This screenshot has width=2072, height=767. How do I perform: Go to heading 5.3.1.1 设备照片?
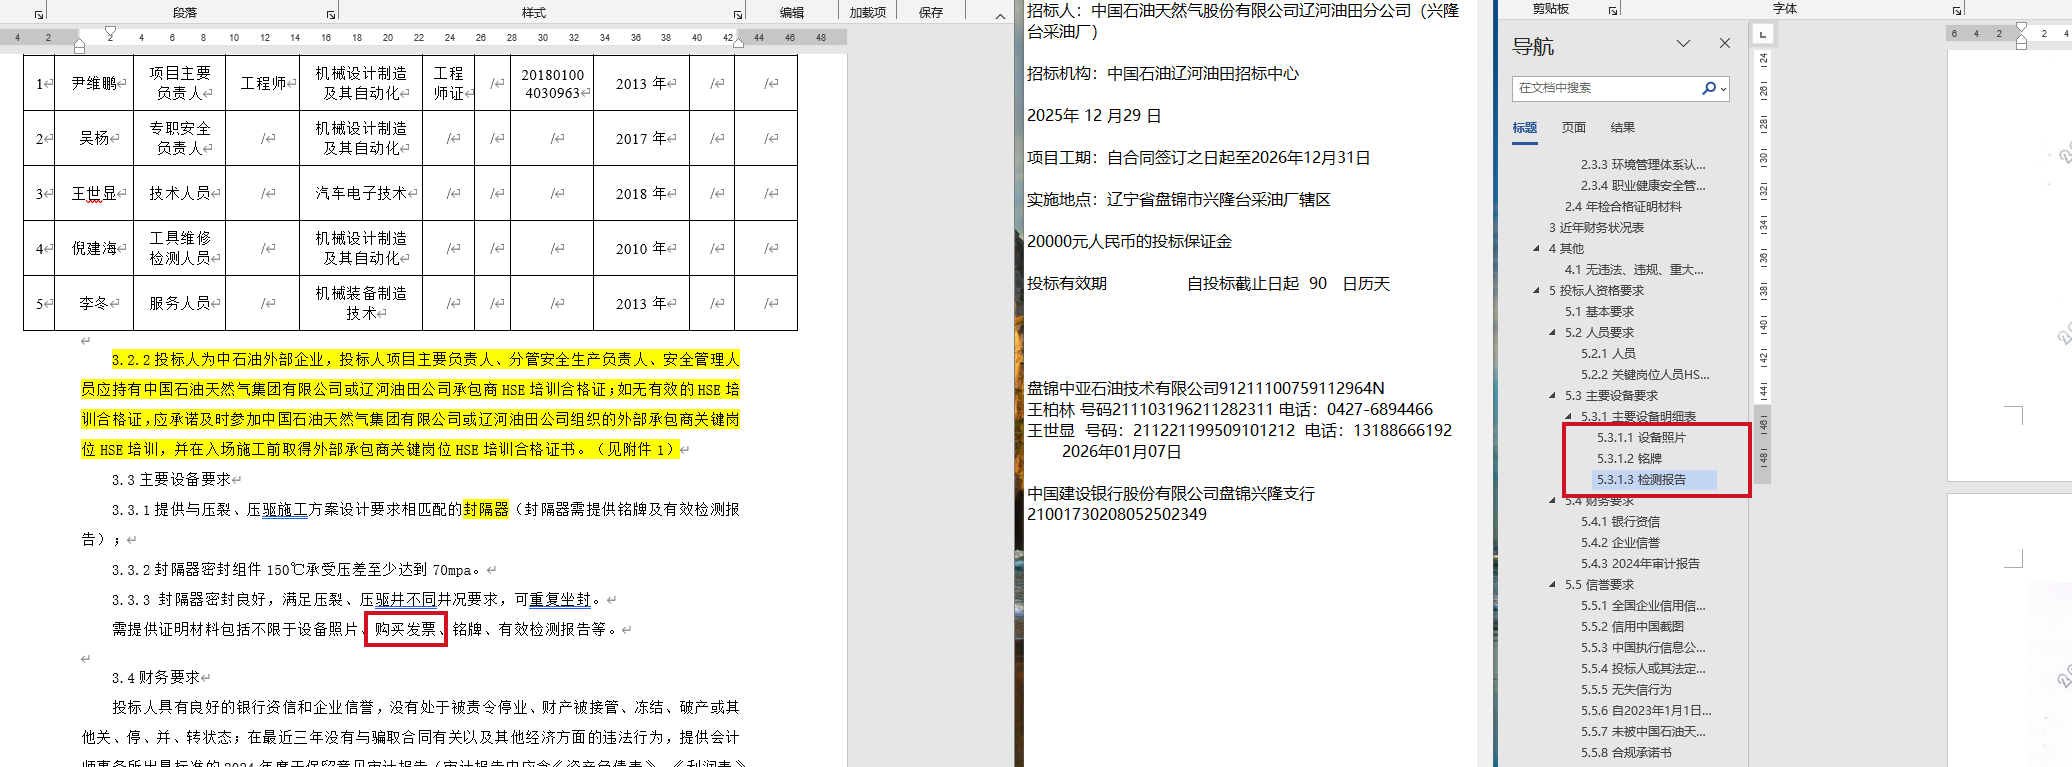(x=1641, y=437)
